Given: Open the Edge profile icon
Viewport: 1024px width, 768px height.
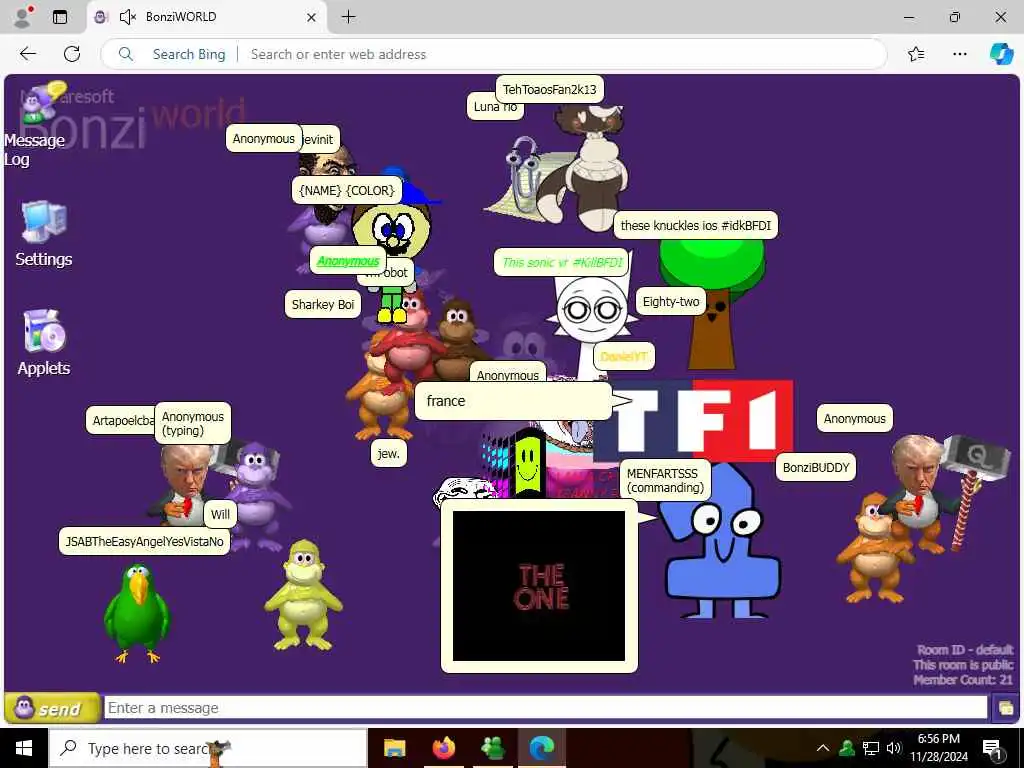Looking at the screenshot, I should (x=23, y=17).
